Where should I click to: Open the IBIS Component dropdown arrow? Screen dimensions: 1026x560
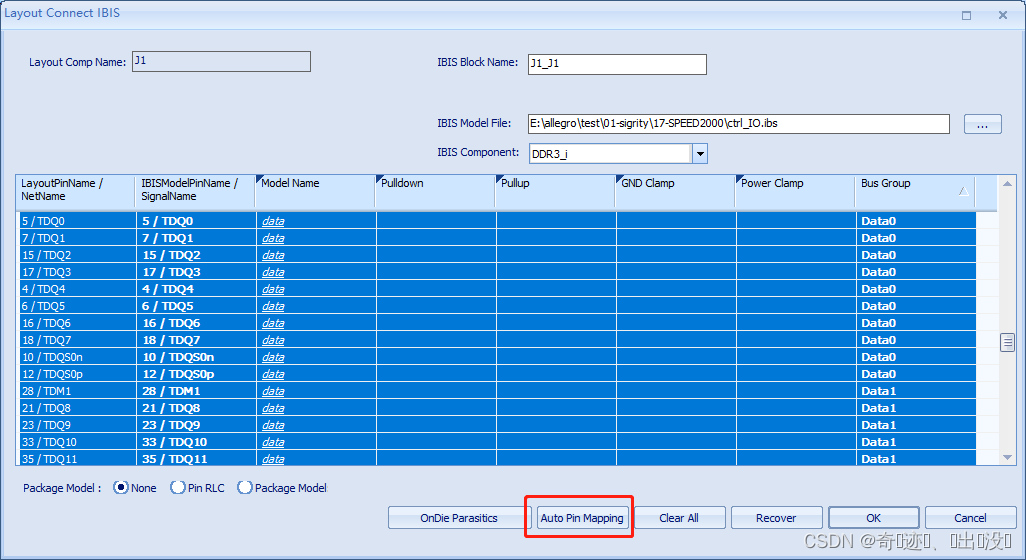(699, 154)
